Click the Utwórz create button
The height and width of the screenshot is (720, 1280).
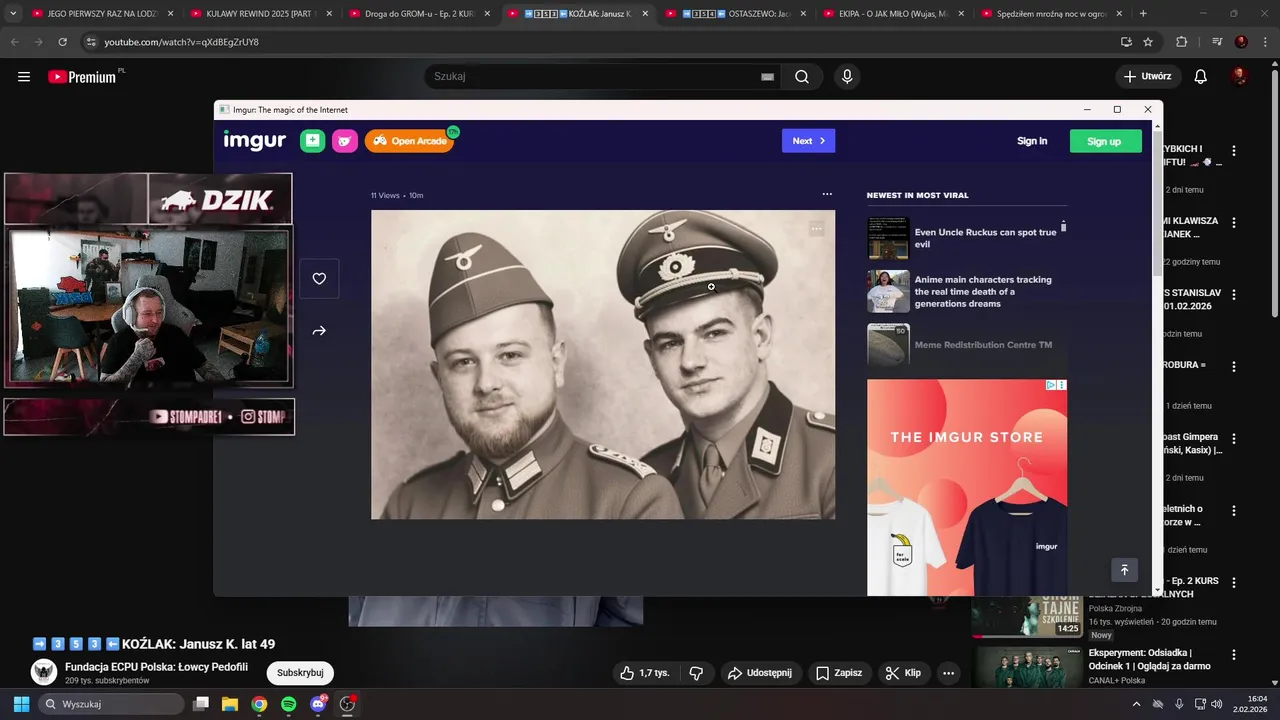tap(1148, 77)
